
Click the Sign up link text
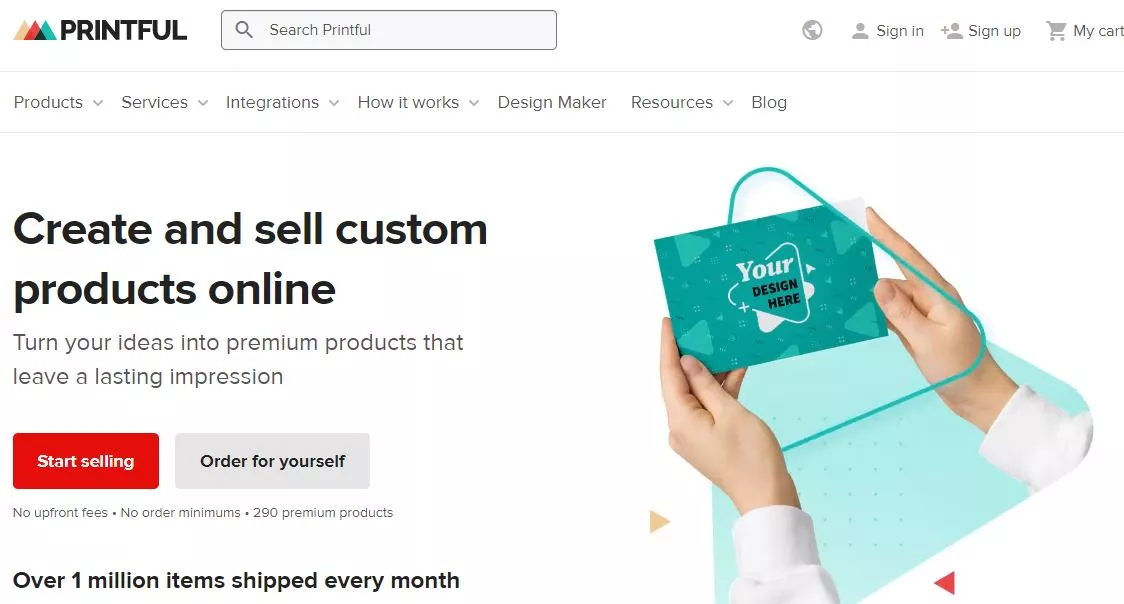[994, 31]
